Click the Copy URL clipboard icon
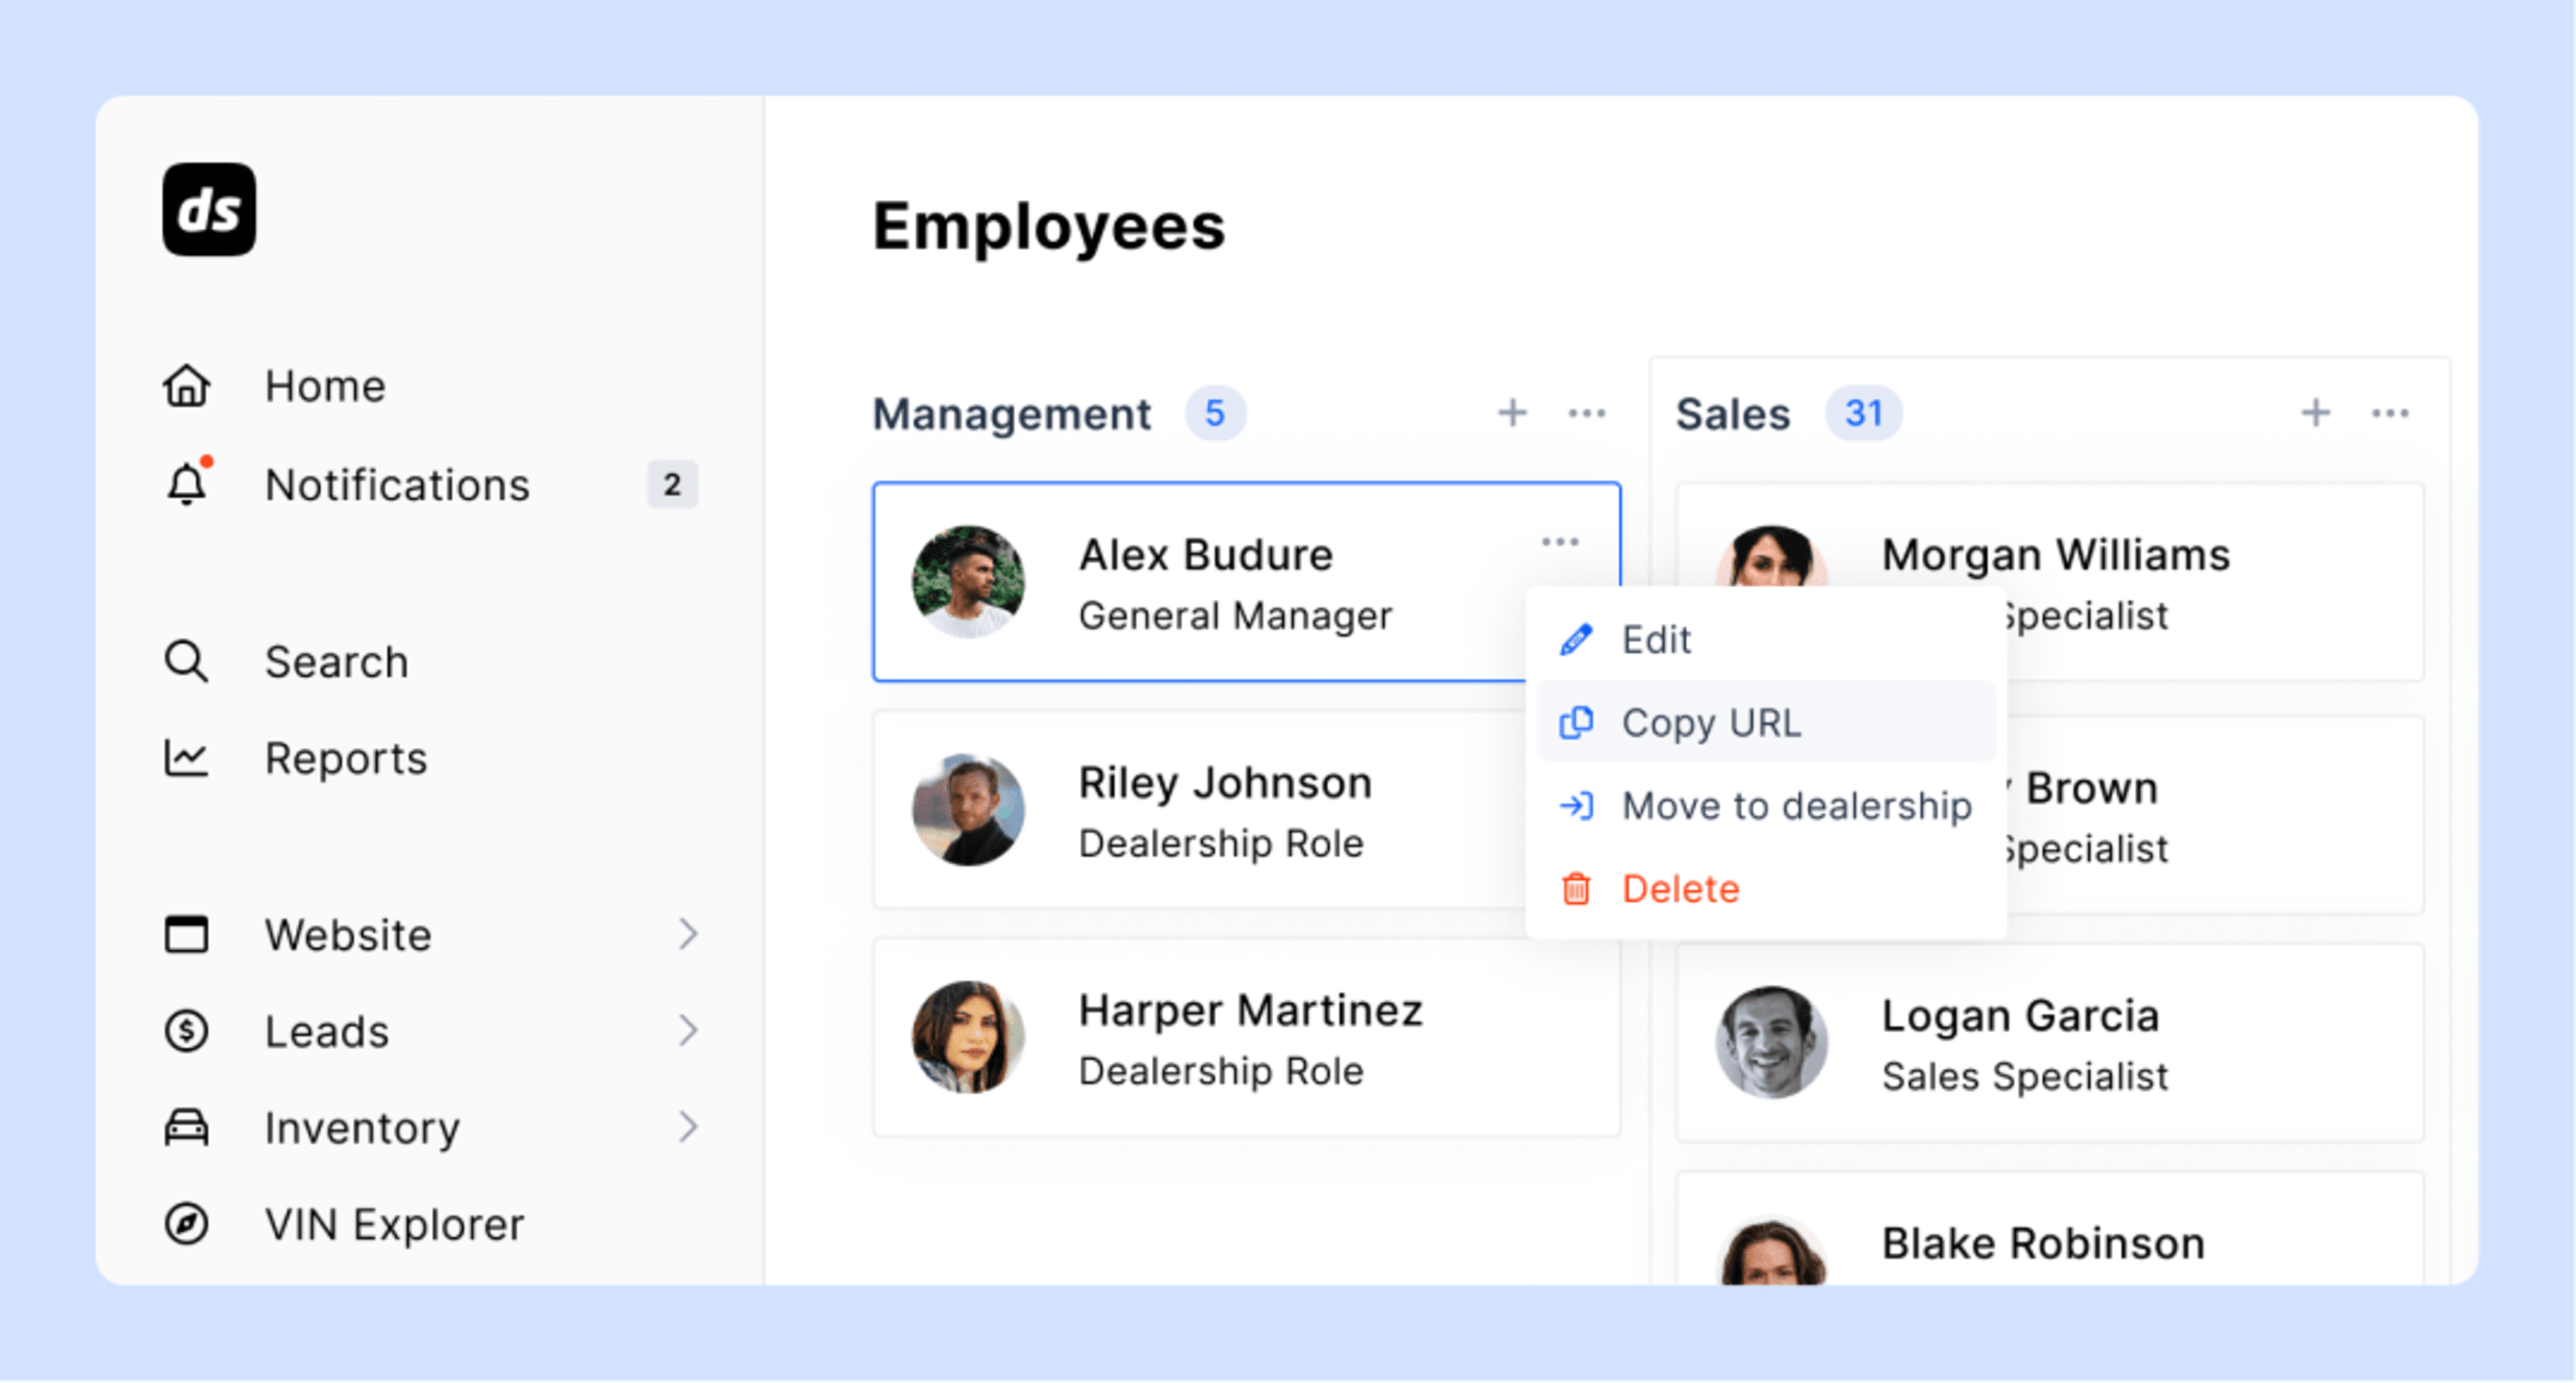This screenshot has height=1383, width=2576. pyautogui.click(x=1576, y=722)
